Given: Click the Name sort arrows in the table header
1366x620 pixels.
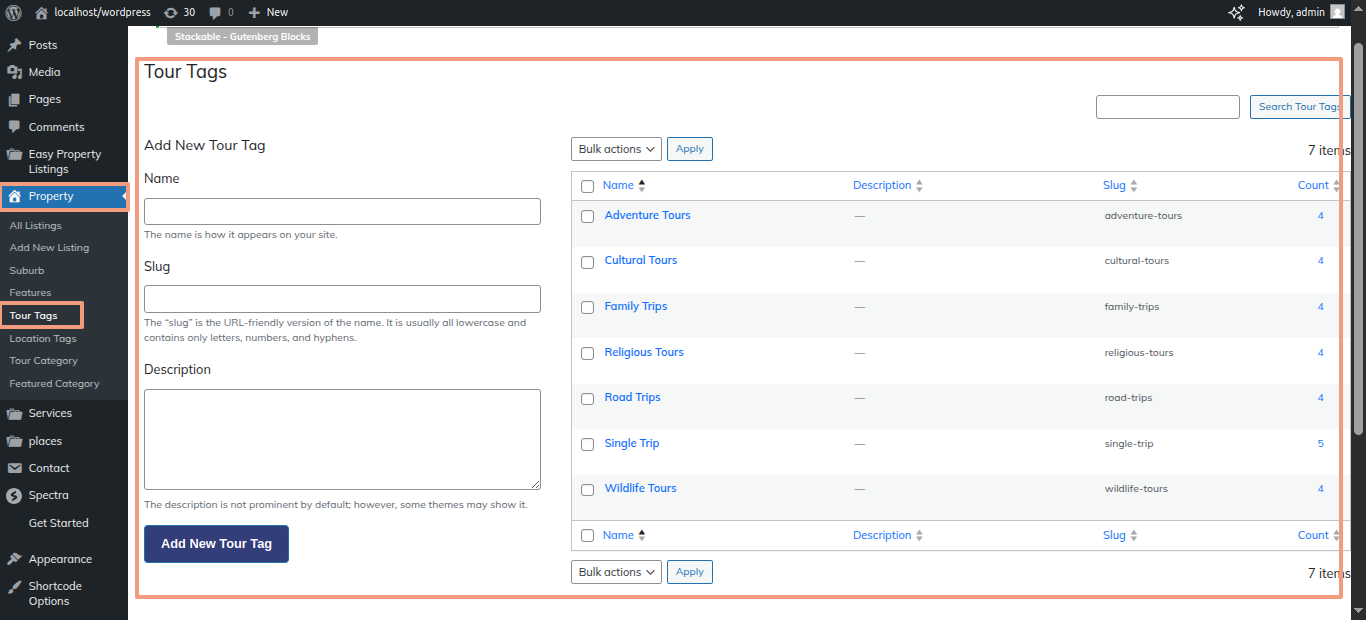Looking at the screenshot, I should [642, 185].
